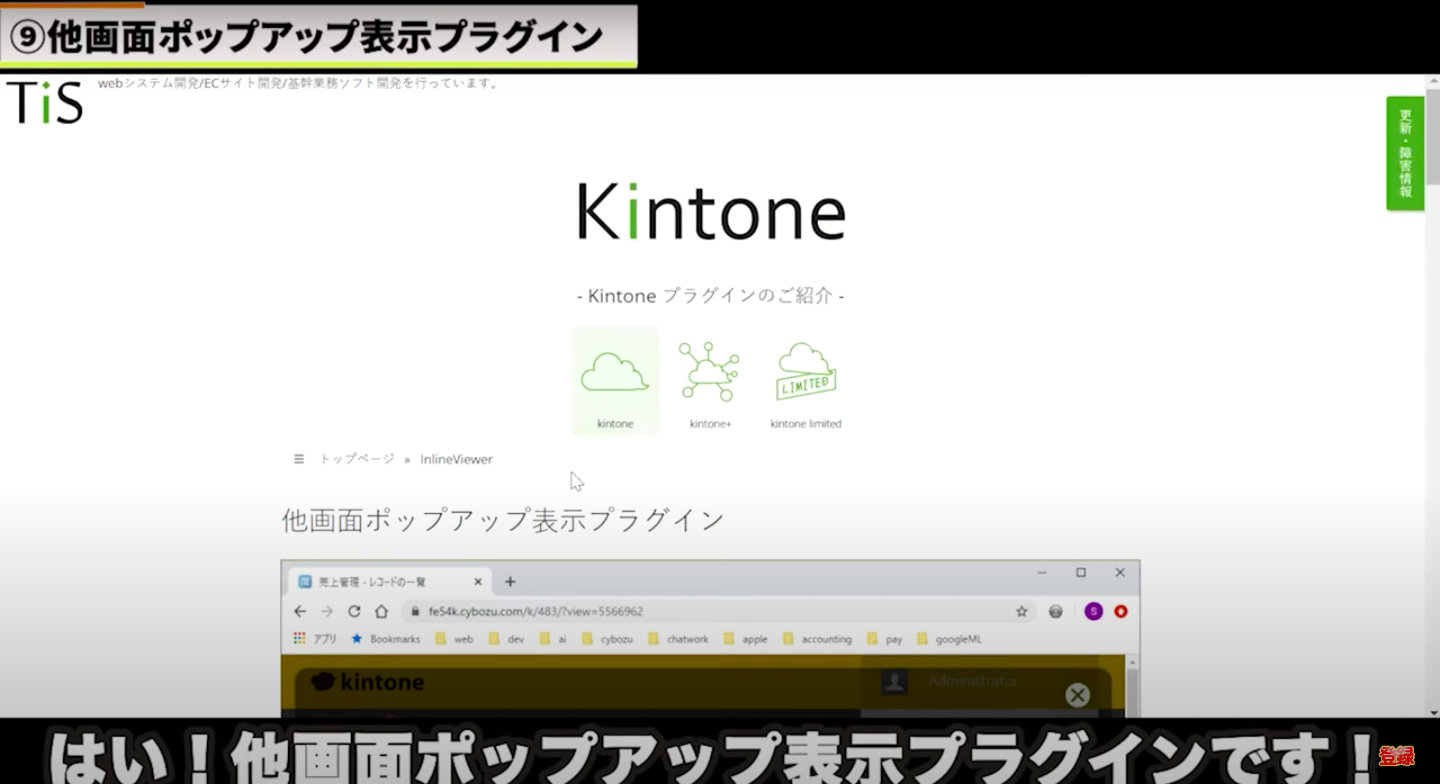Click the large Kintone logo heading
The image size is (1440, 784).
[x=711, y=211]
